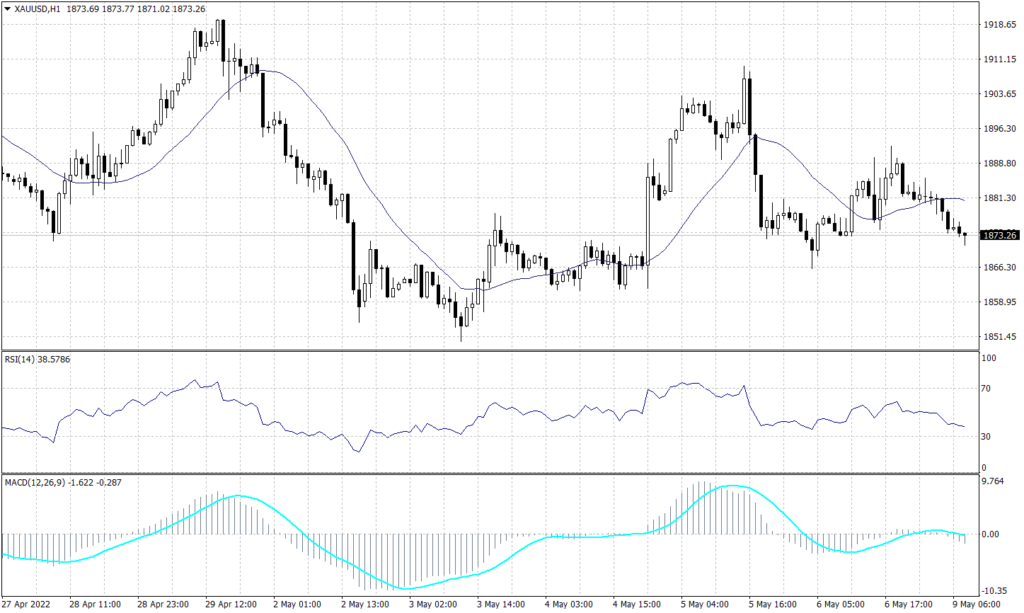Screen dimensions: 1024x613
Task: Toggle selection of the RSI indicator pane
Action: pyautogui.click(x=500, y=410)
